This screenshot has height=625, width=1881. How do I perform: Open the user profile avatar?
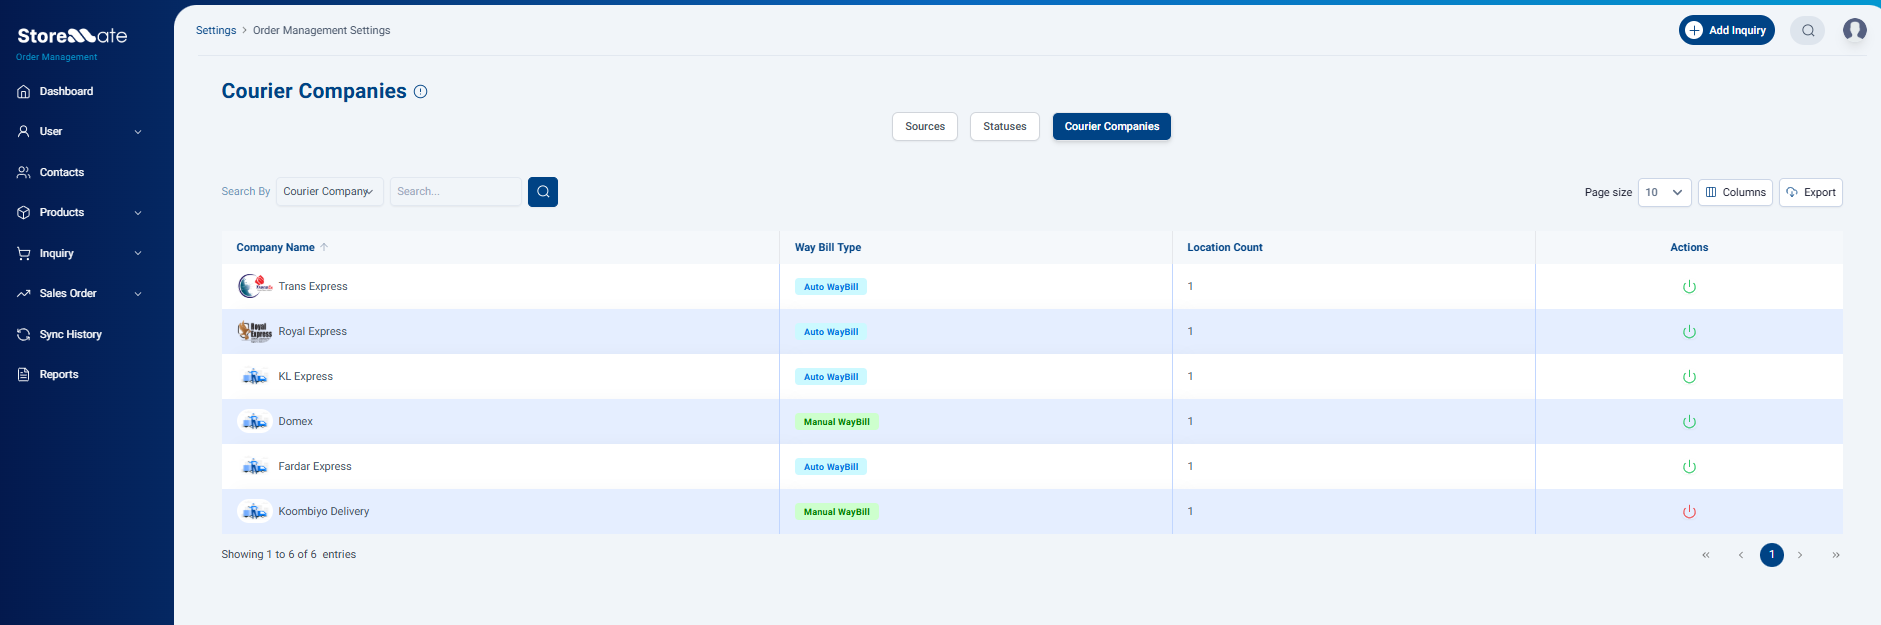click(1855, 30)
